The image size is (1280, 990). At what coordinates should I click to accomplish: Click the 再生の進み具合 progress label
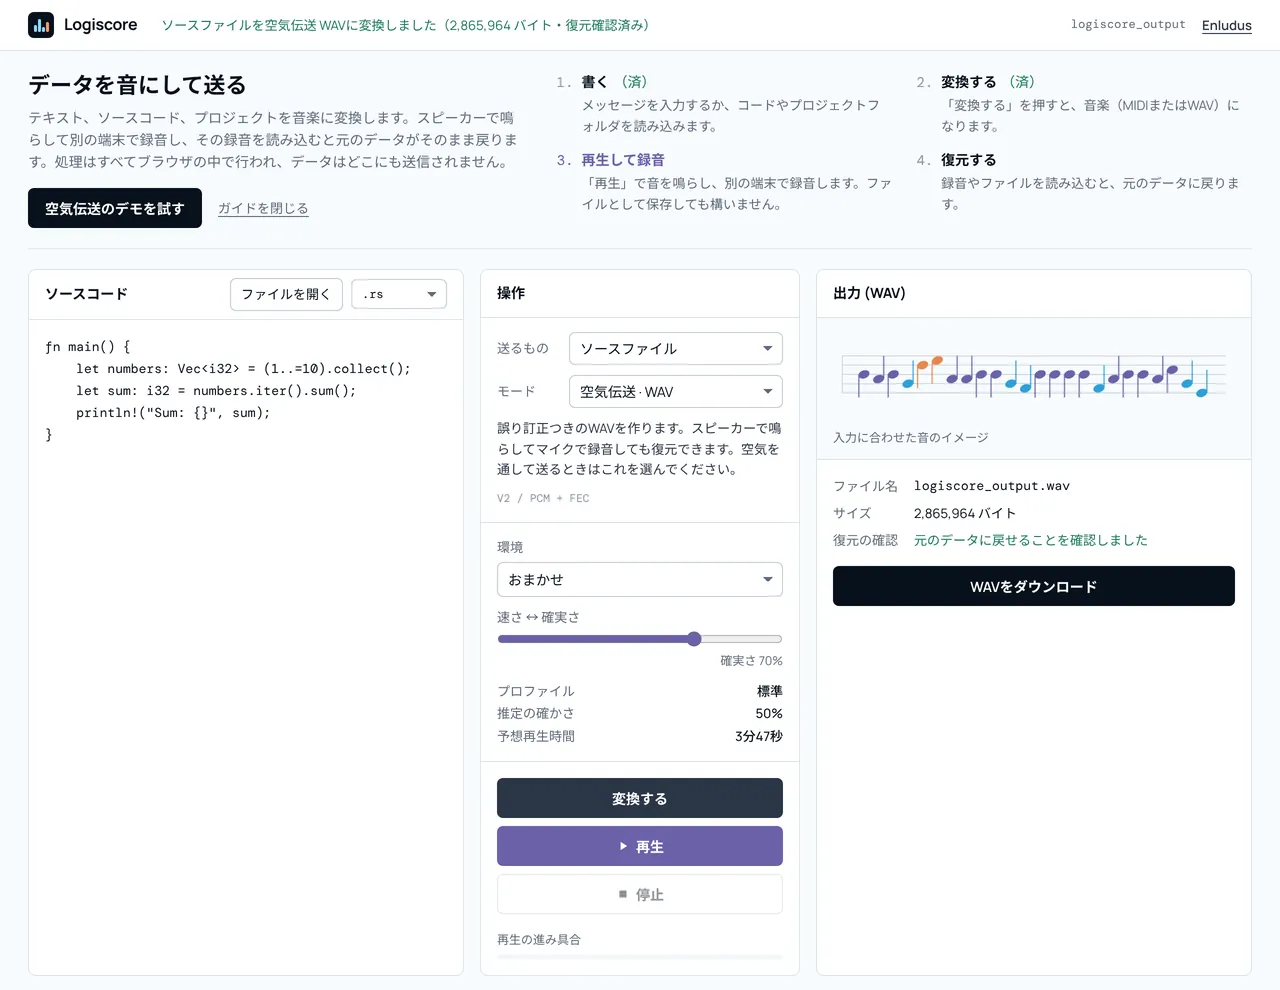539,940
